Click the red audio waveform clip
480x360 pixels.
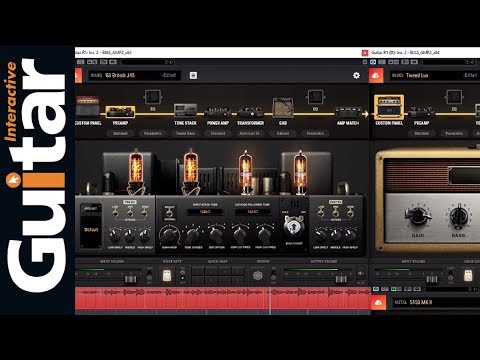(x=223, y=298)
